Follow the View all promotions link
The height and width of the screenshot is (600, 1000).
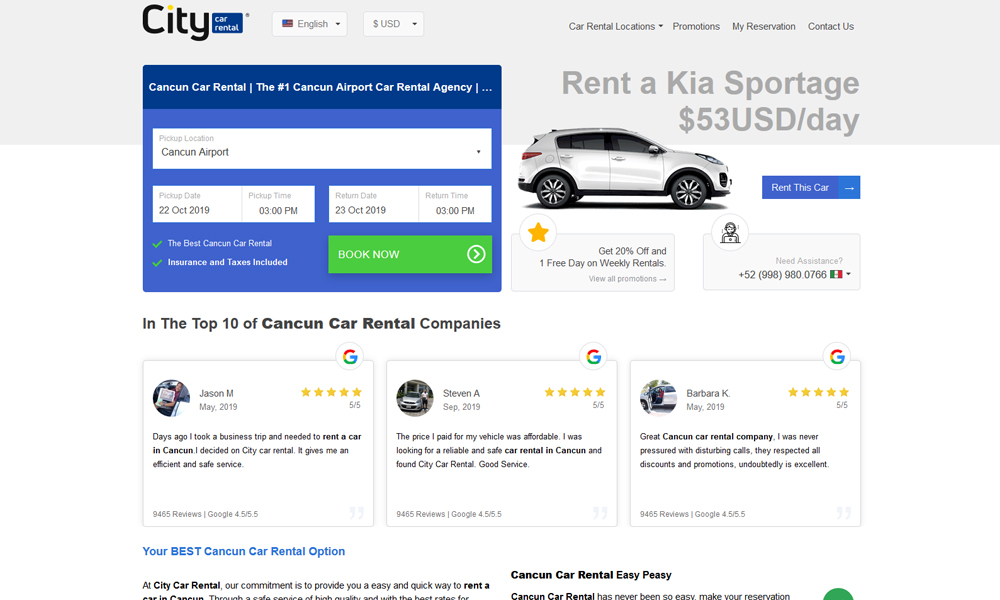tap(627, 279)
